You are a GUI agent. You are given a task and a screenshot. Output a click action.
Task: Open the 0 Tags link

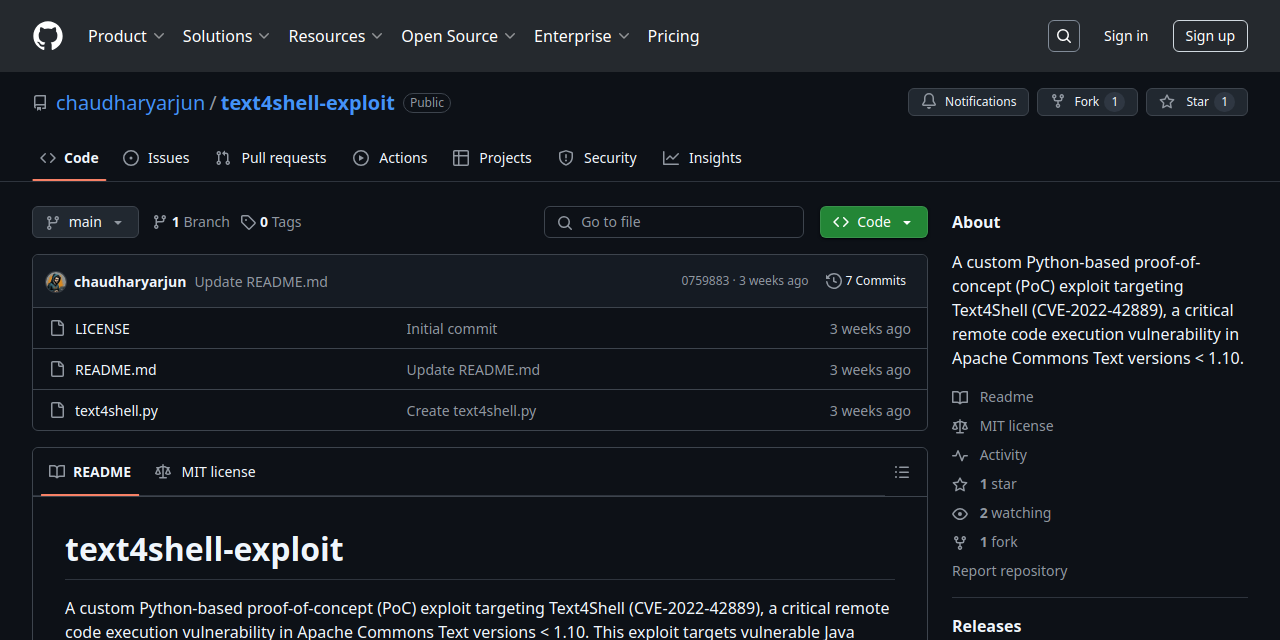pos(271,222)
